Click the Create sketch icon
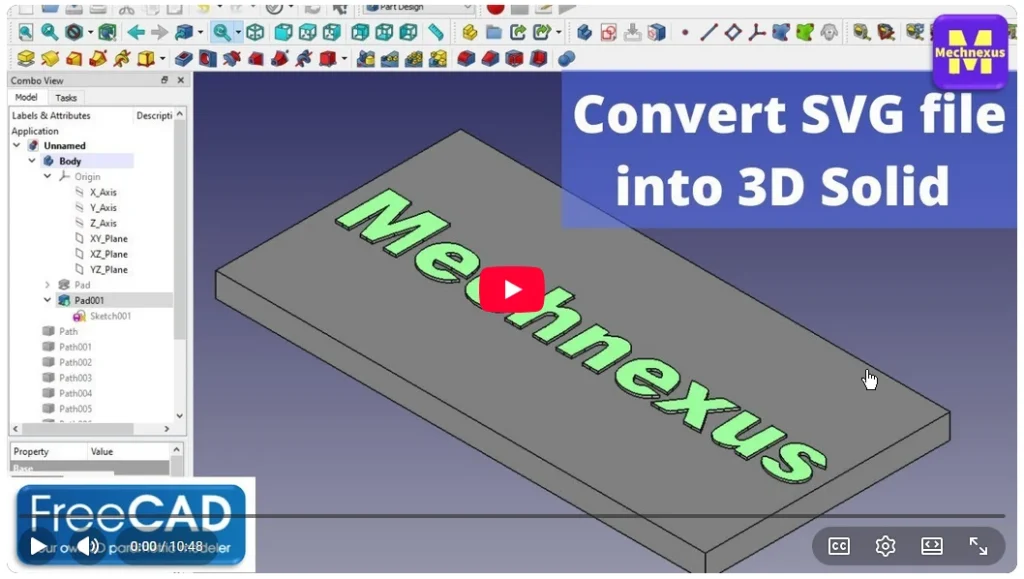The image size is (1024, 579). (x=609, y=32)
